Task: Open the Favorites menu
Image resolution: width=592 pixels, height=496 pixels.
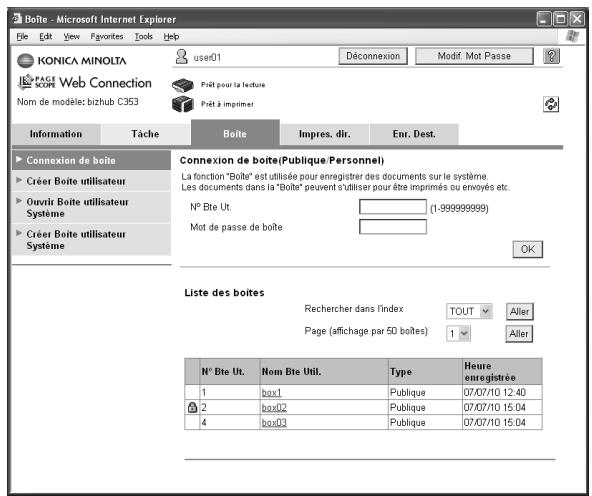Action: pos(107,37)
